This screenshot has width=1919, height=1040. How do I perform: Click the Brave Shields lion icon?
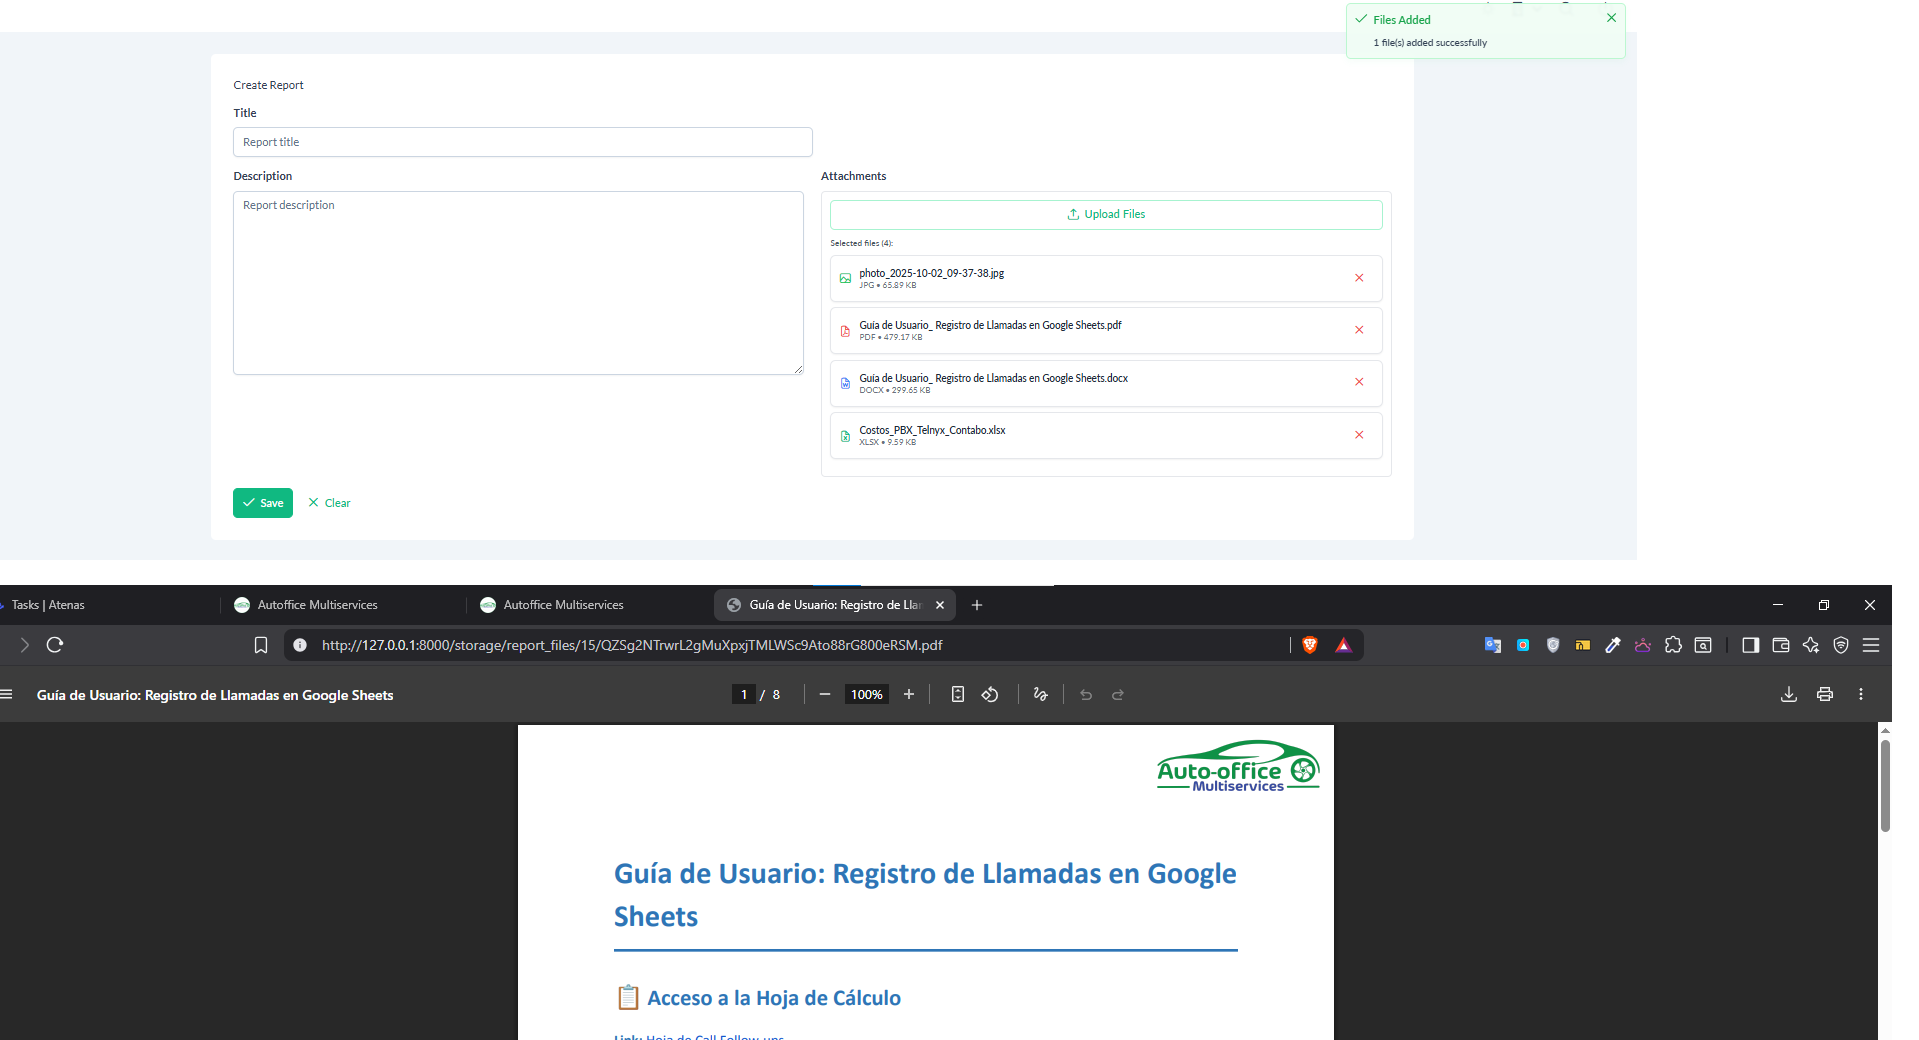1309,645
